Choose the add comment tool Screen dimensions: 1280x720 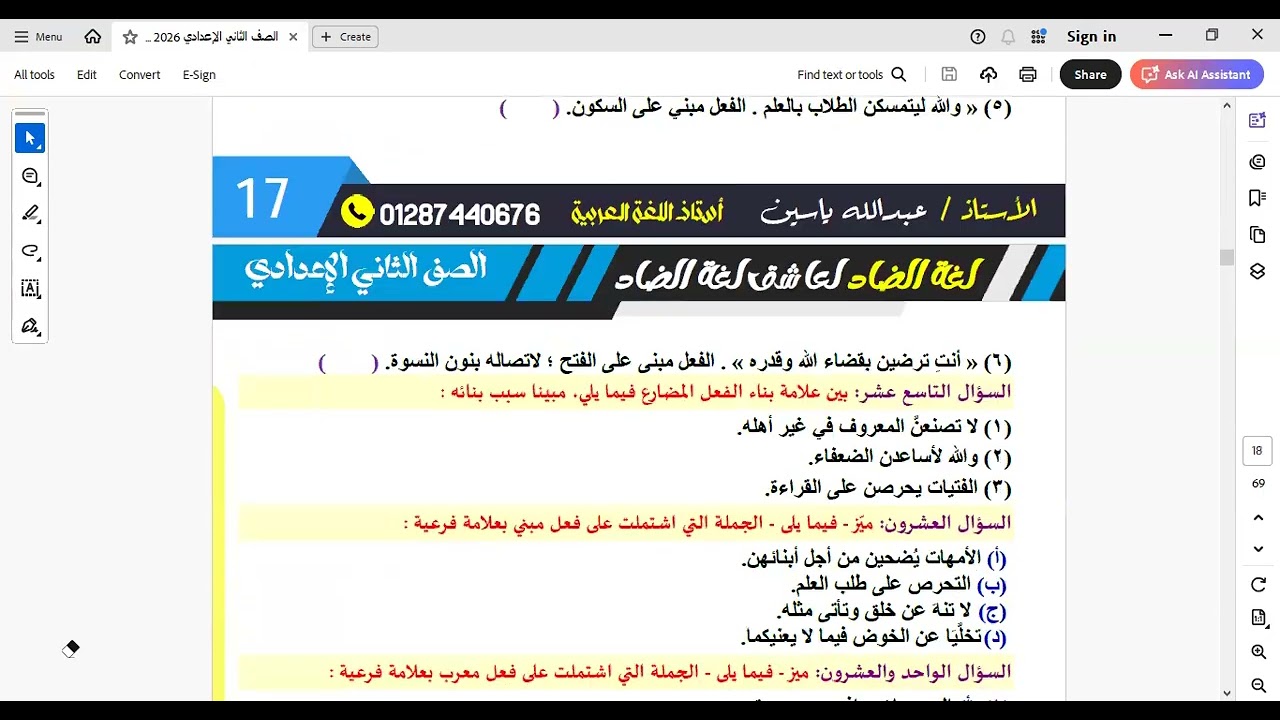point(30,176)
